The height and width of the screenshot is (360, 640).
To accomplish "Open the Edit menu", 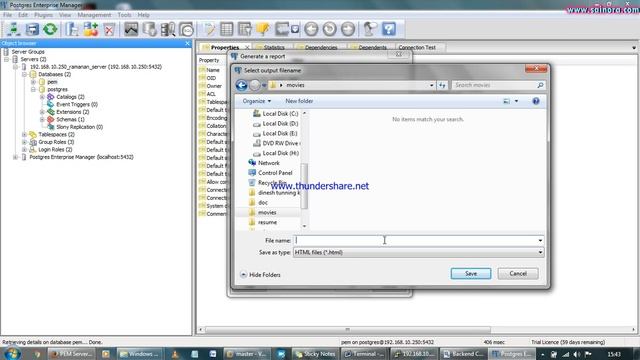I will coord(23,15).
